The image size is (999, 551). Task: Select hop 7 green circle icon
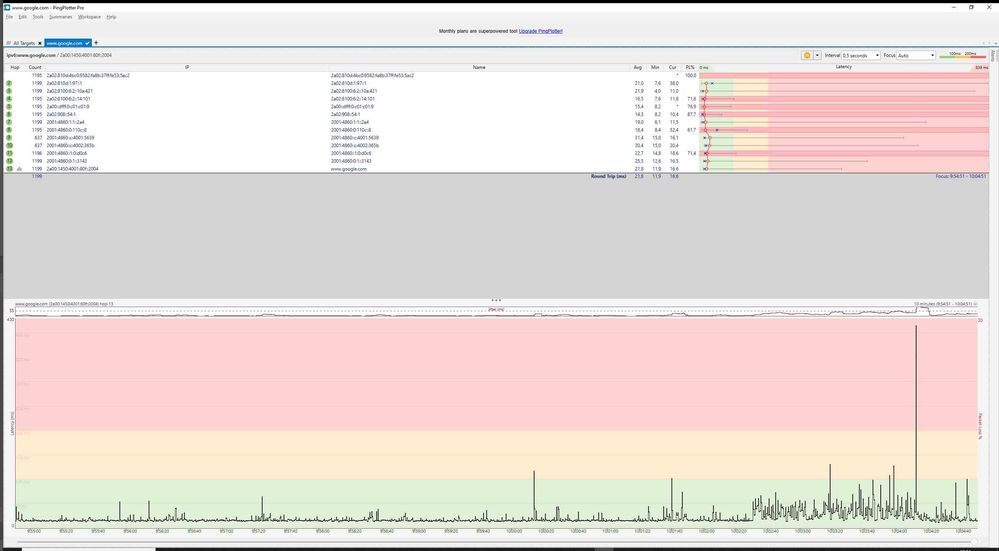(9, 122)
